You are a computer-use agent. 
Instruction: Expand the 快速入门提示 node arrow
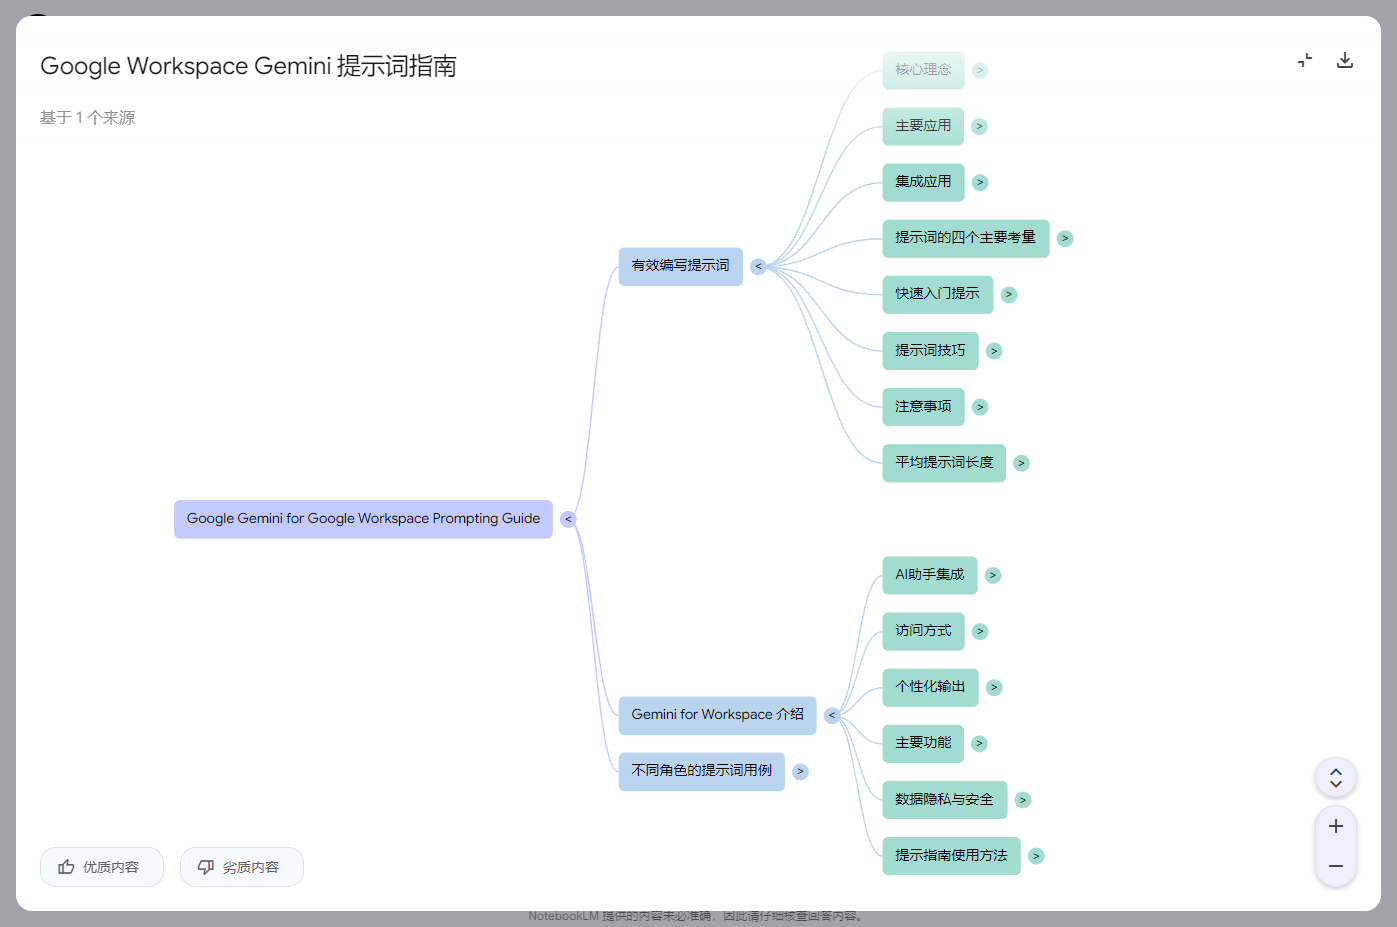(x=1009, y=294)
